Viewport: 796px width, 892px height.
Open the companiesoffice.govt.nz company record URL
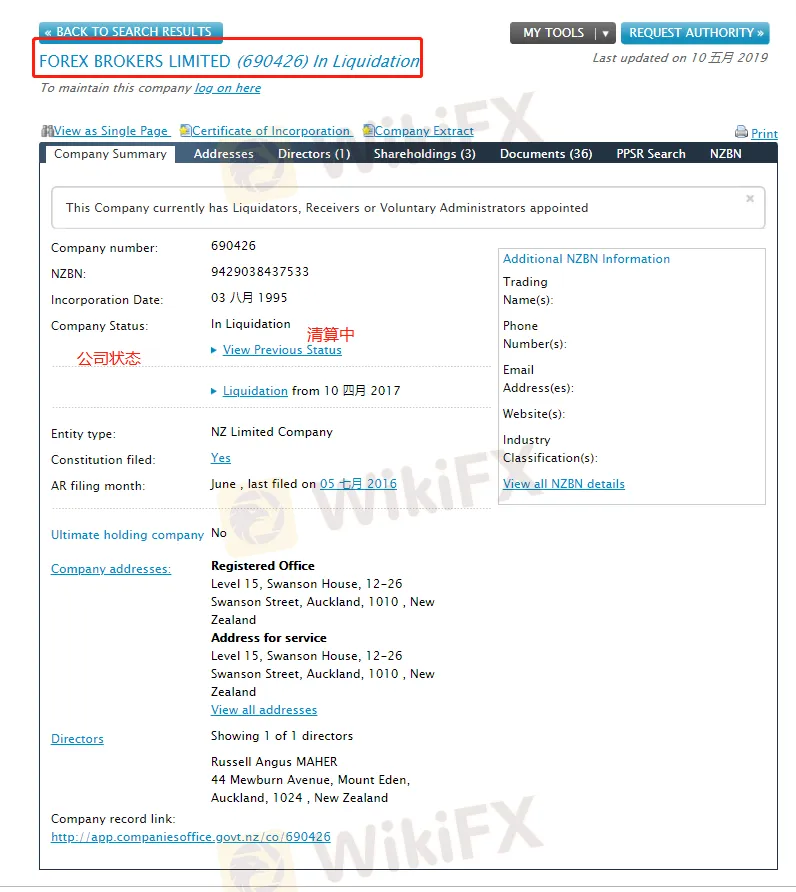point(191,837)
